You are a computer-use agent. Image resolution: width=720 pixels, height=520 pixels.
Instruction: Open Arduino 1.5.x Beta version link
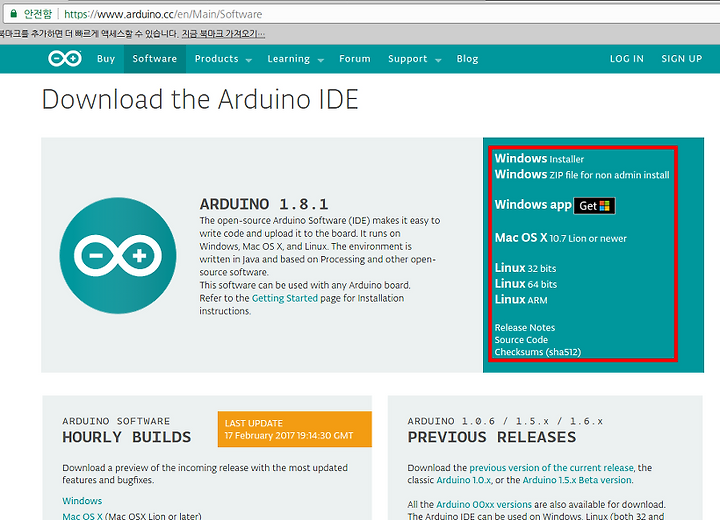point(577,480)
